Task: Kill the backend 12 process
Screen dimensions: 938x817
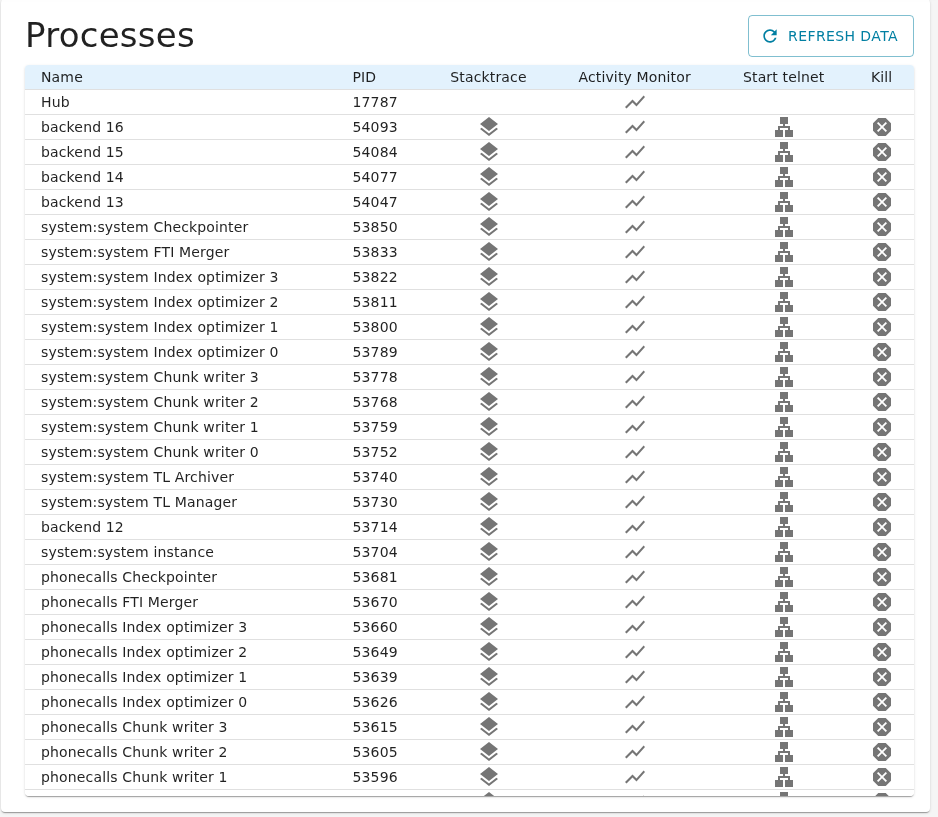Action: 882,527
